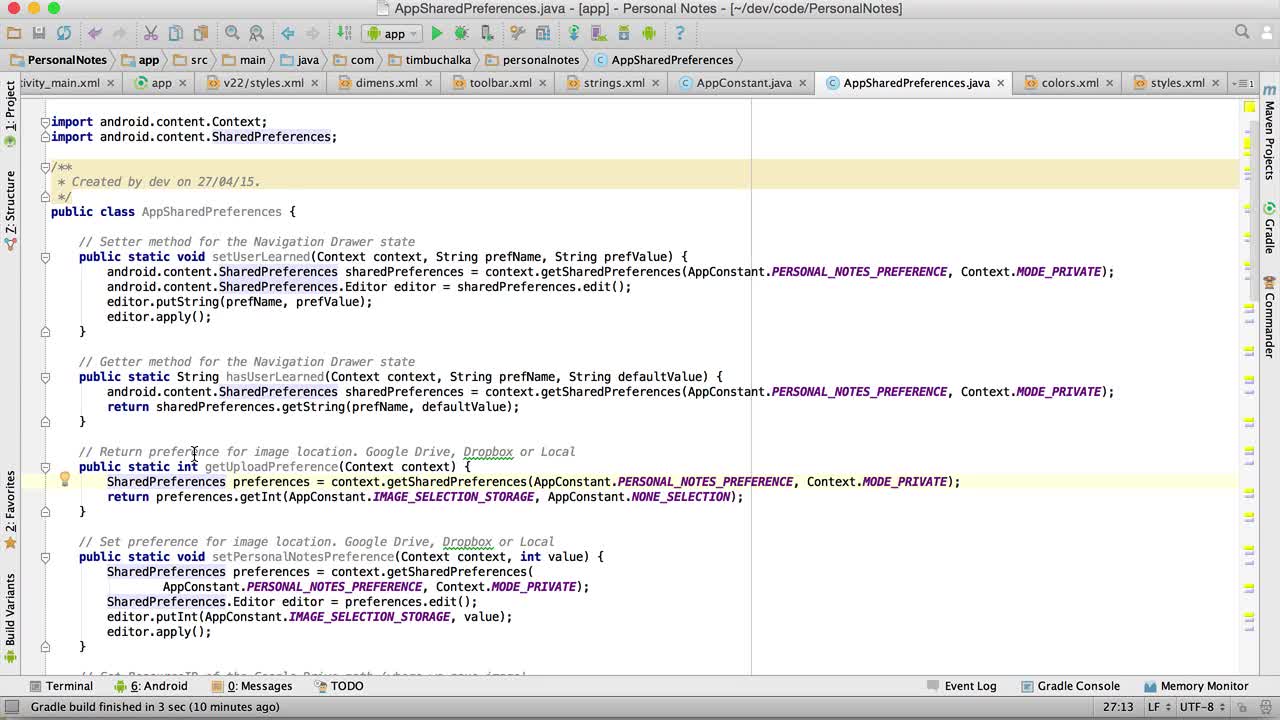Click the green Run app button

pos(437,34)
